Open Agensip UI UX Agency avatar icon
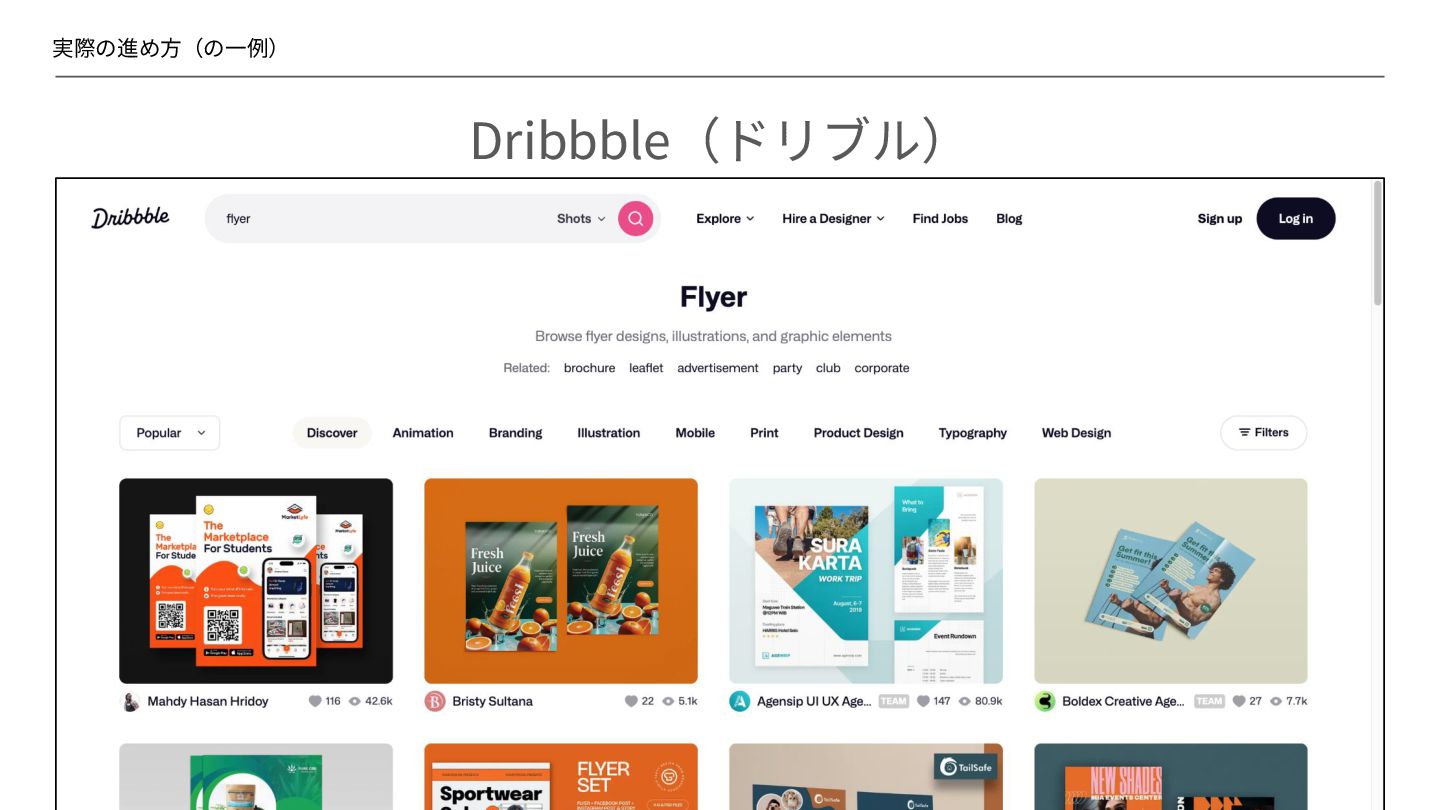The height and width of the screenshot is (810, 1440). (739, 701)
